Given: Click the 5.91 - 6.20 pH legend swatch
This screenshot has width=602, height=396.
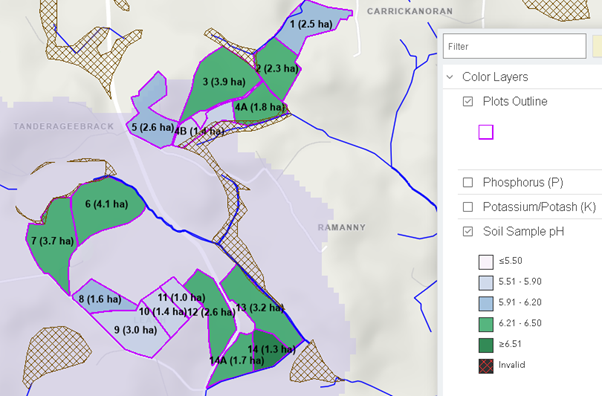Looking at the screenshot, I should [x=486, y=303].
